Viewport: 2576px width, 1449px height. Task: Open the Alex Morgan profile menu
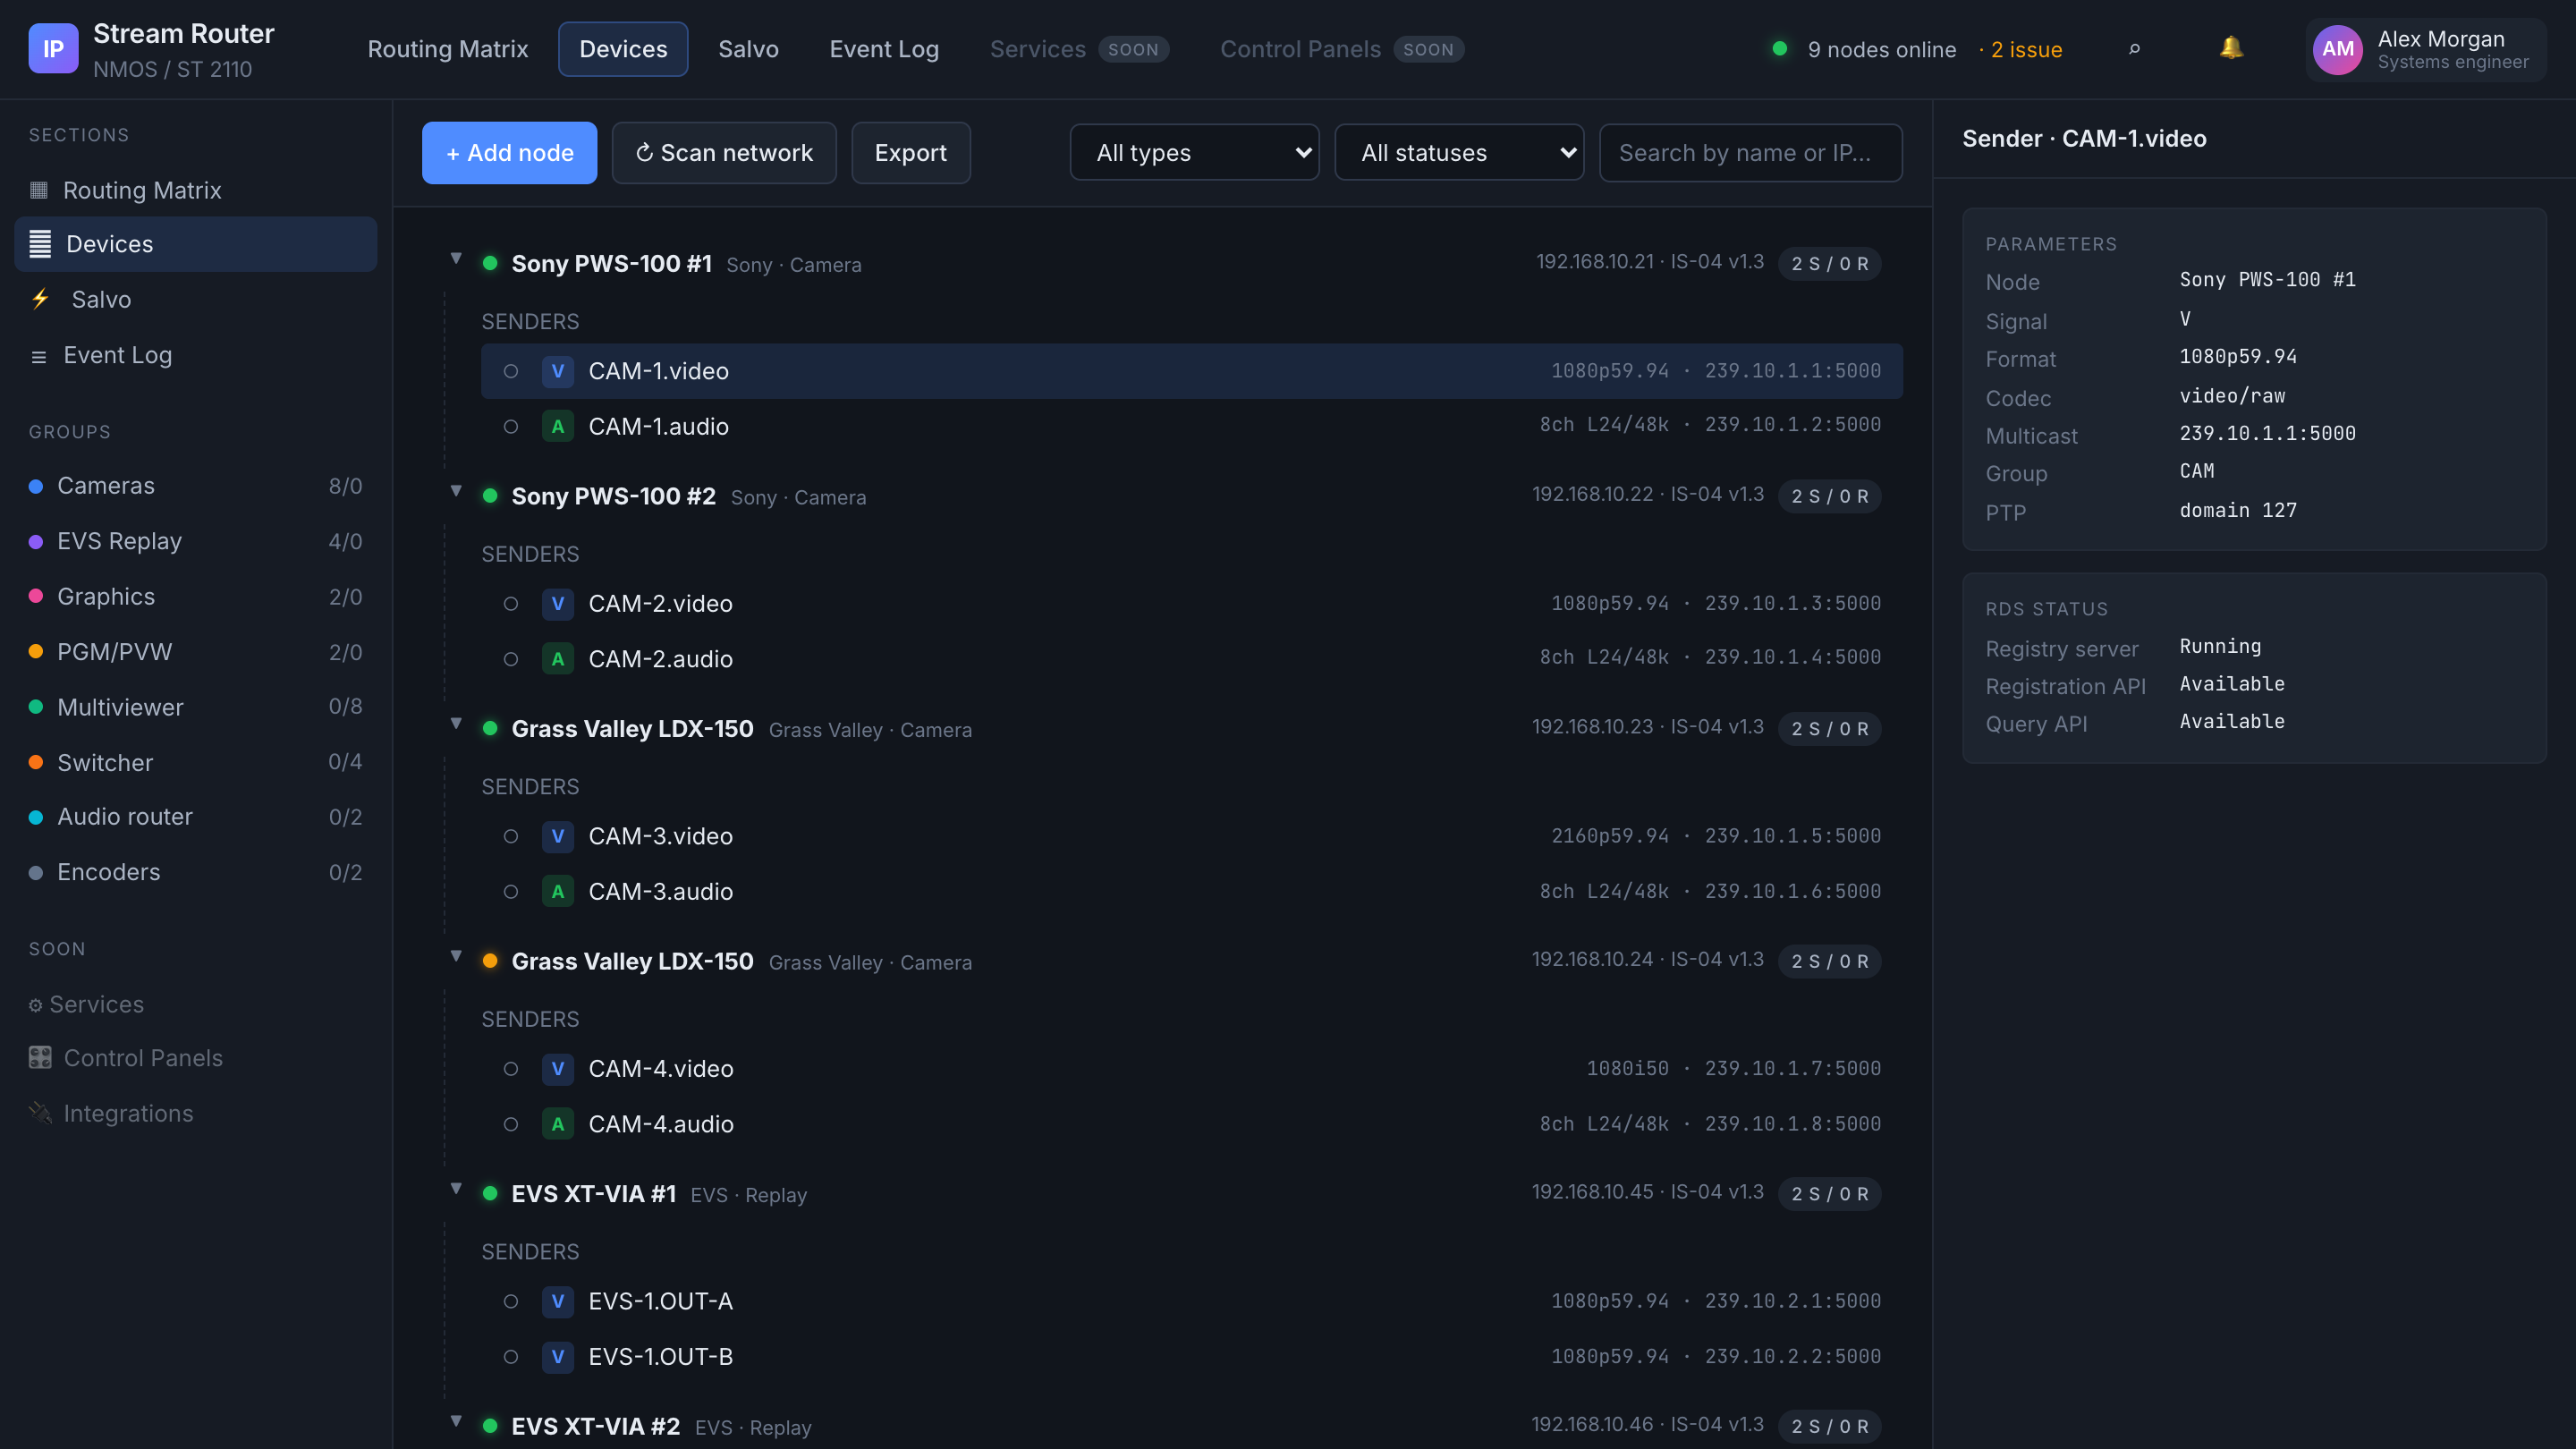click(x=2427, y=49)
